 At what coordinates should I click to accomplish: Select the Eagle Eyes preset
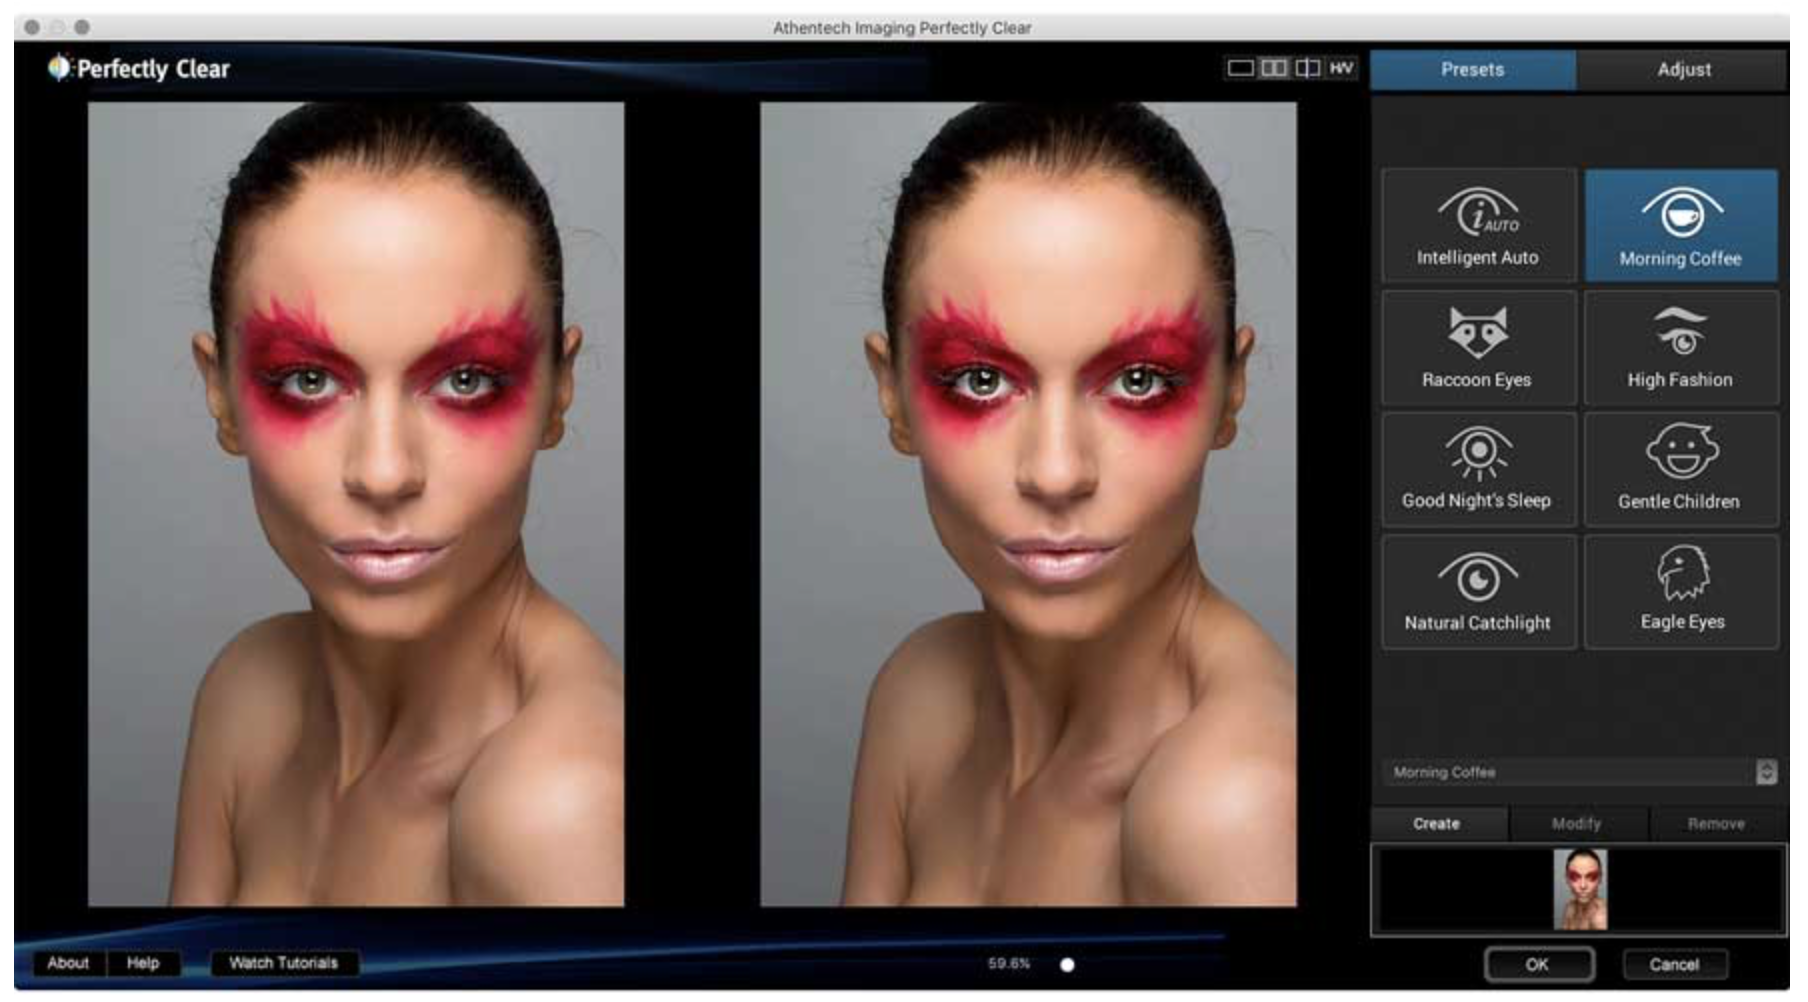coord(1681,591)
